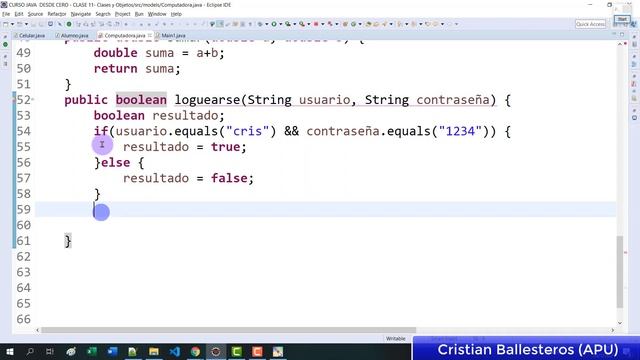Viewport: 640px width, 360px height.
Task: Open the Navigate menu
Action: pyautogui.click(x=81, y=14)
